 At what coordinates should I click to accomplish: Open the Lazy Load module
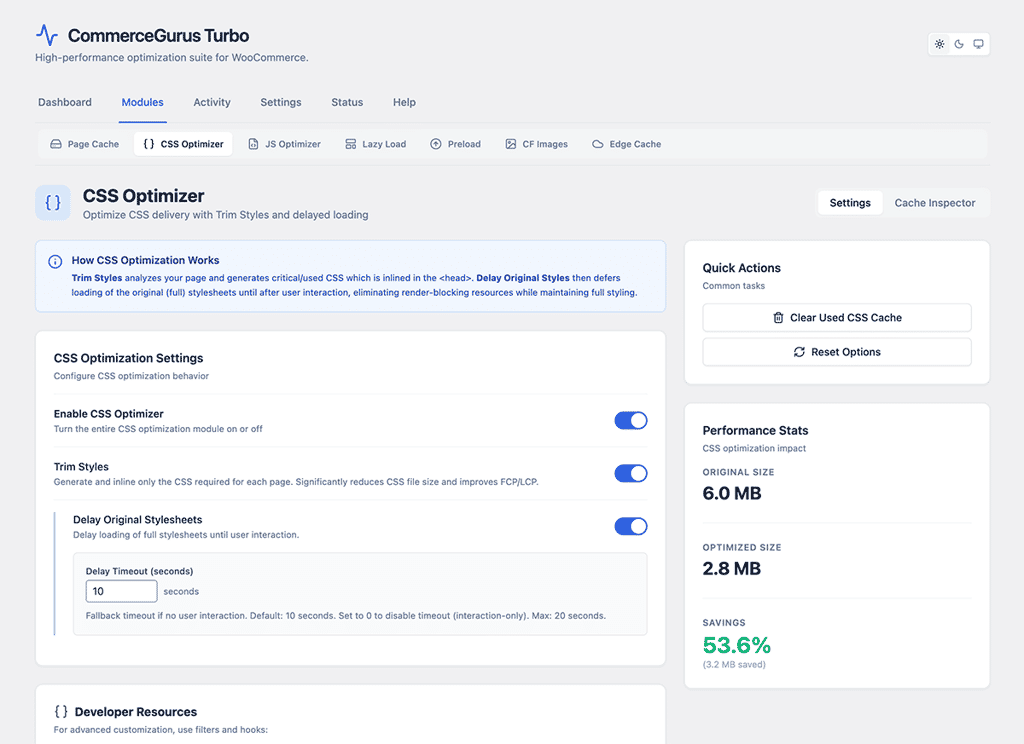click(376, 144)
